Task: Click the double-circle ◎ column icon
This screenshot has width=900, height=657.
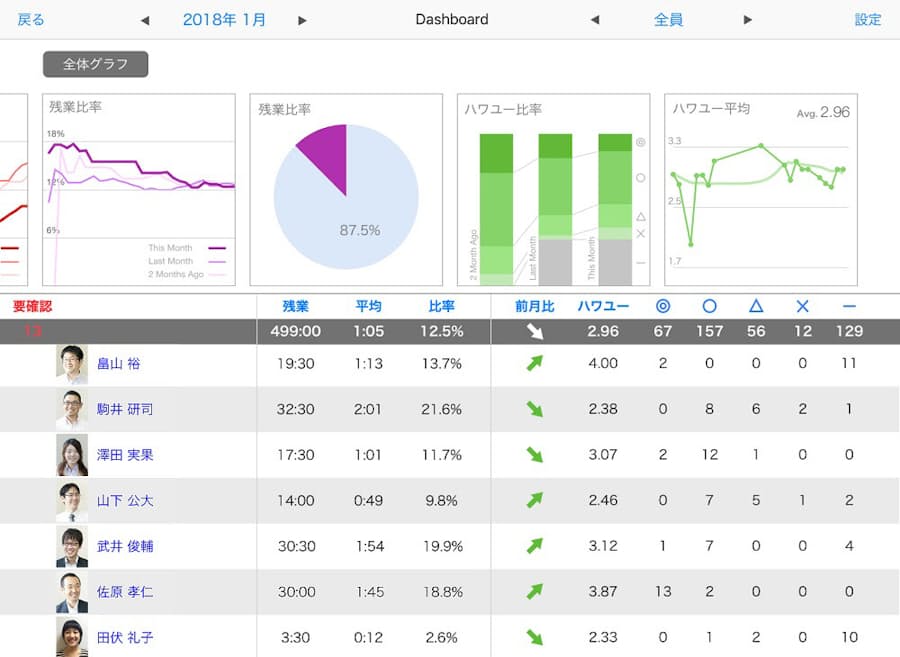Action: [x=663, y=306]
